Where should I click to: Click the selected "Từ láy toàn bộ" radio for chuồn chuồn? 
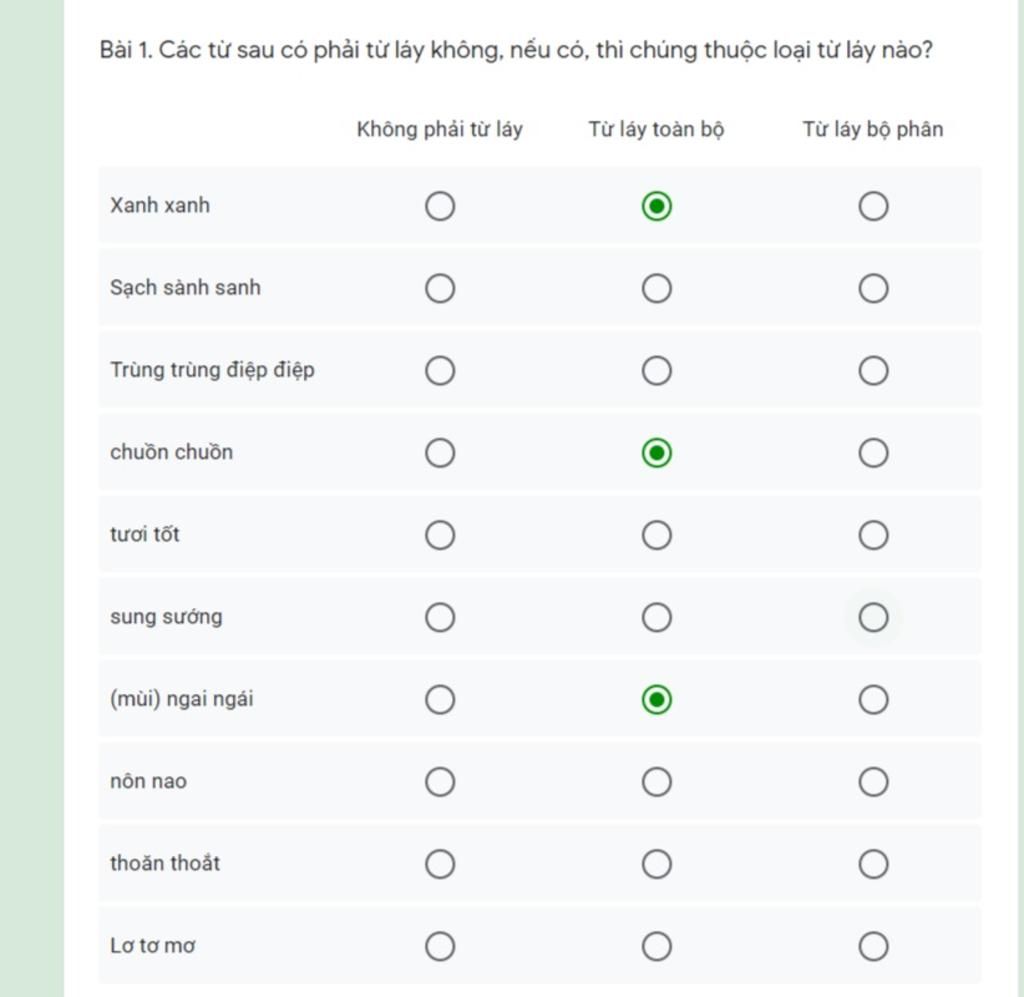(x=656, y=453)
